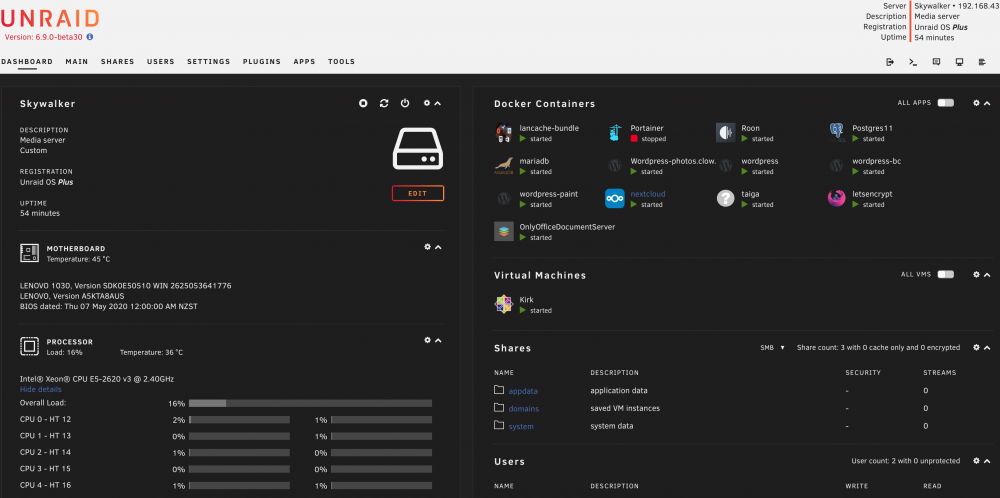Open the terminal icon in the top bar
This screenshot has width=1000, height=498.
coord(913,62)
